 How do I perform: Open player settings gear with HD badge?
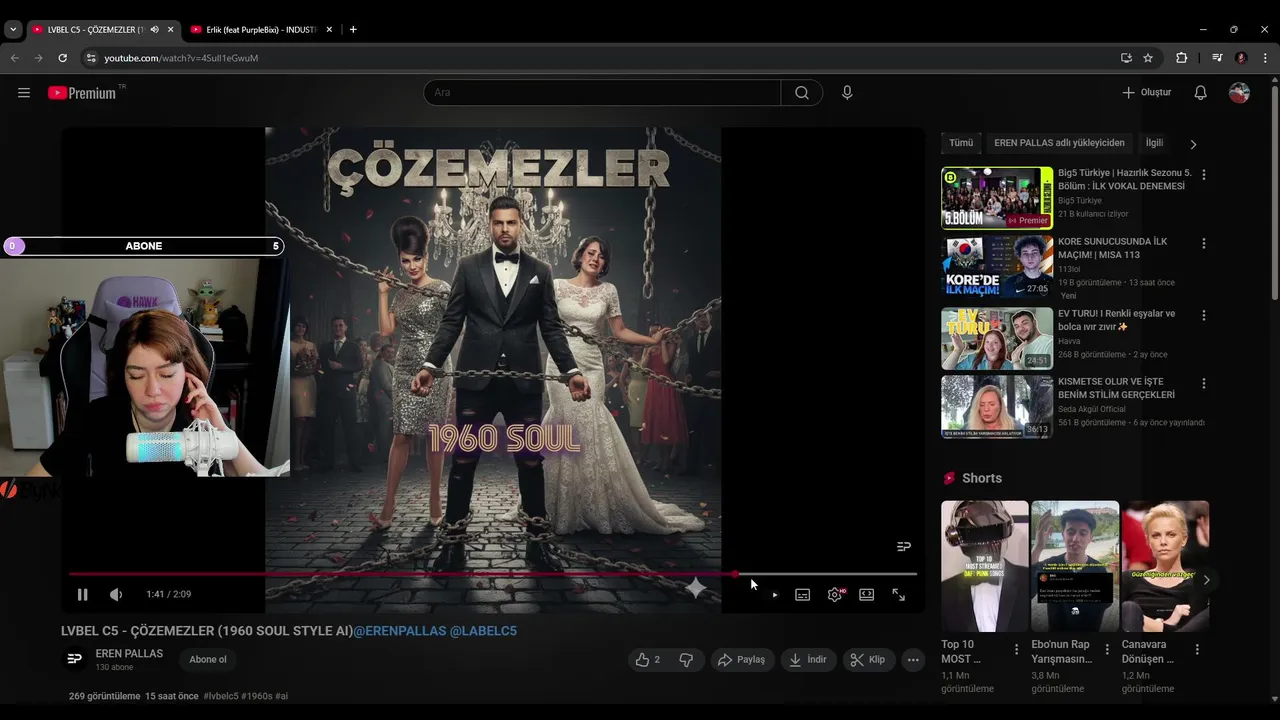coord(835,594)
